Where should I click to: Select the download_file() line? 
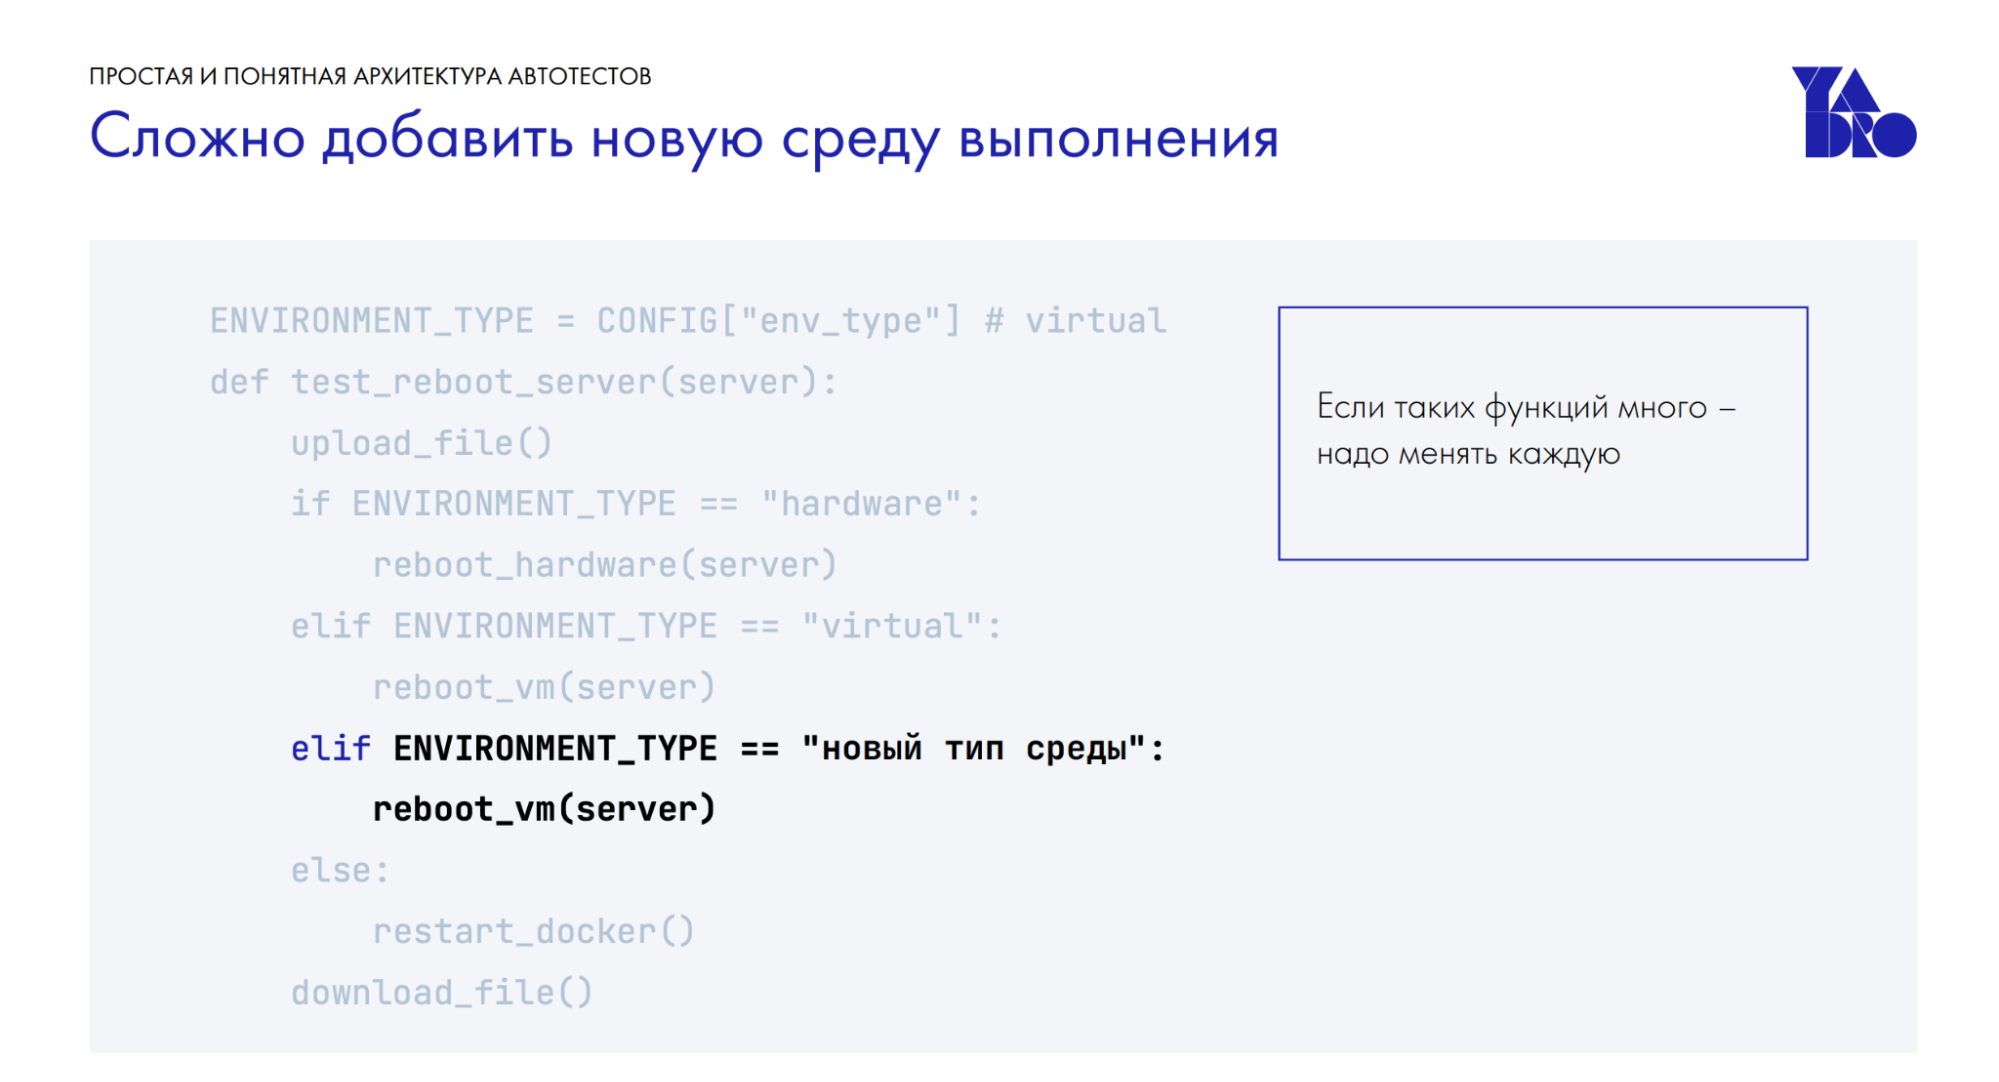pyautogui.click(x=442, y=991)
